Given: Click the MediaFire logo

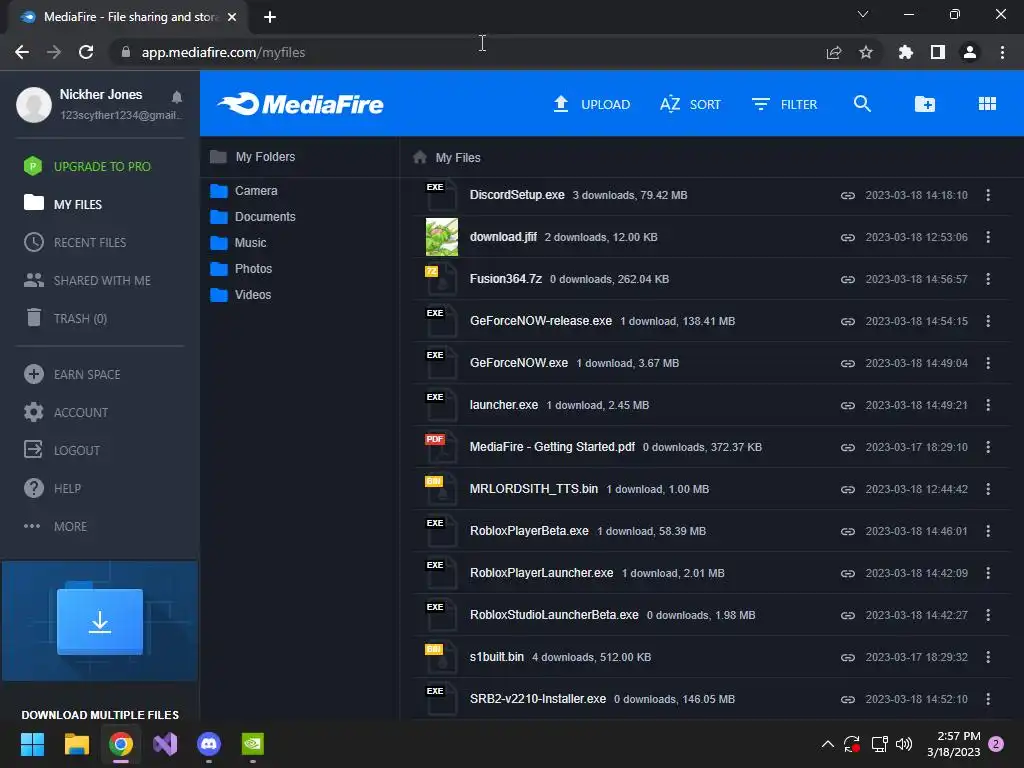Looking at the screenshot, I should click(300, 104).
